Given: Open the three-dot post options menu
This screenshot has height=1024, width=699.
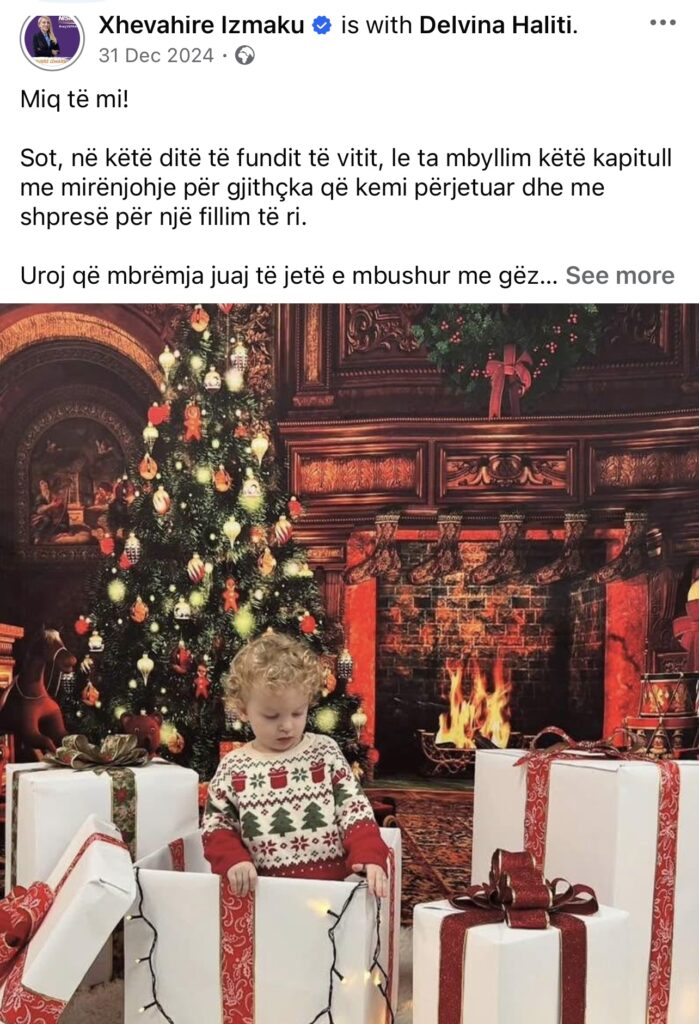Looking at the screenshot, I should coord(662,23).
